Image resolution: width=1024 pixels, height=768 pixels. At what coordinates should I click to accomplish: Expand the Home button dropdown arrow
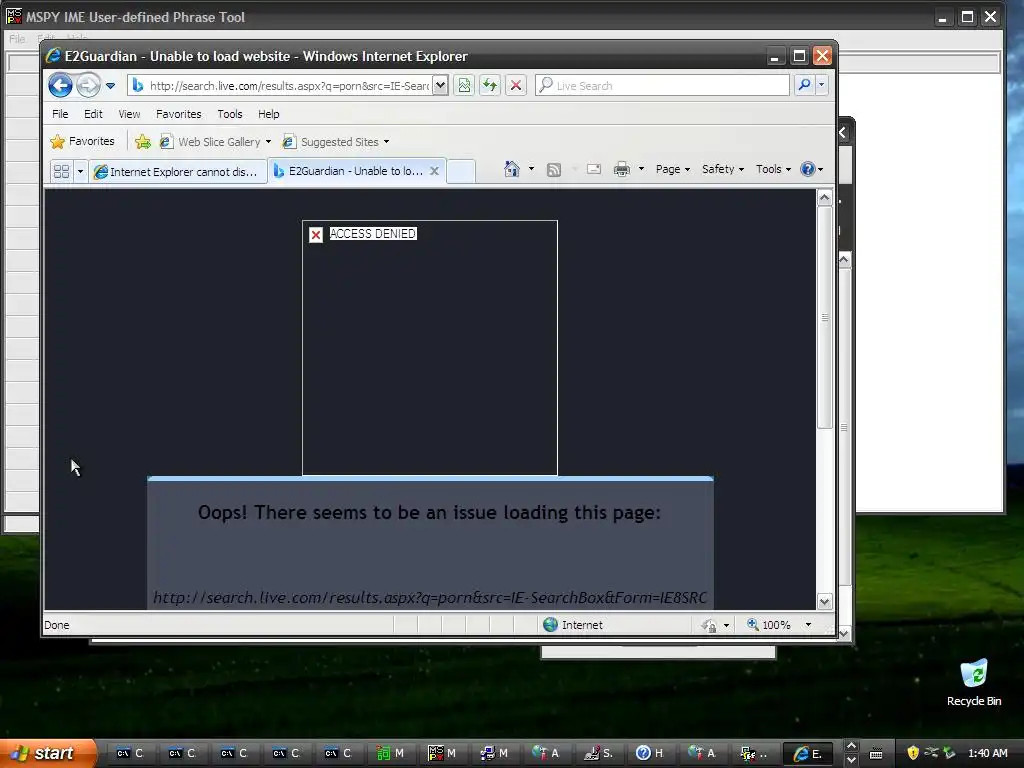point(531,169)
